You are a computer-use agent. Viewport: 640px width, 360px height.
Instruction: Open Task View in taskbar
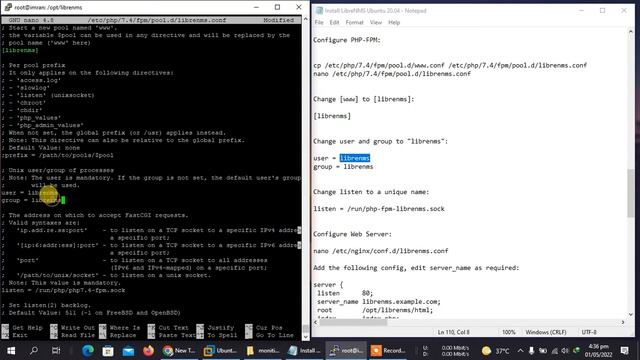tap(56, 351)
